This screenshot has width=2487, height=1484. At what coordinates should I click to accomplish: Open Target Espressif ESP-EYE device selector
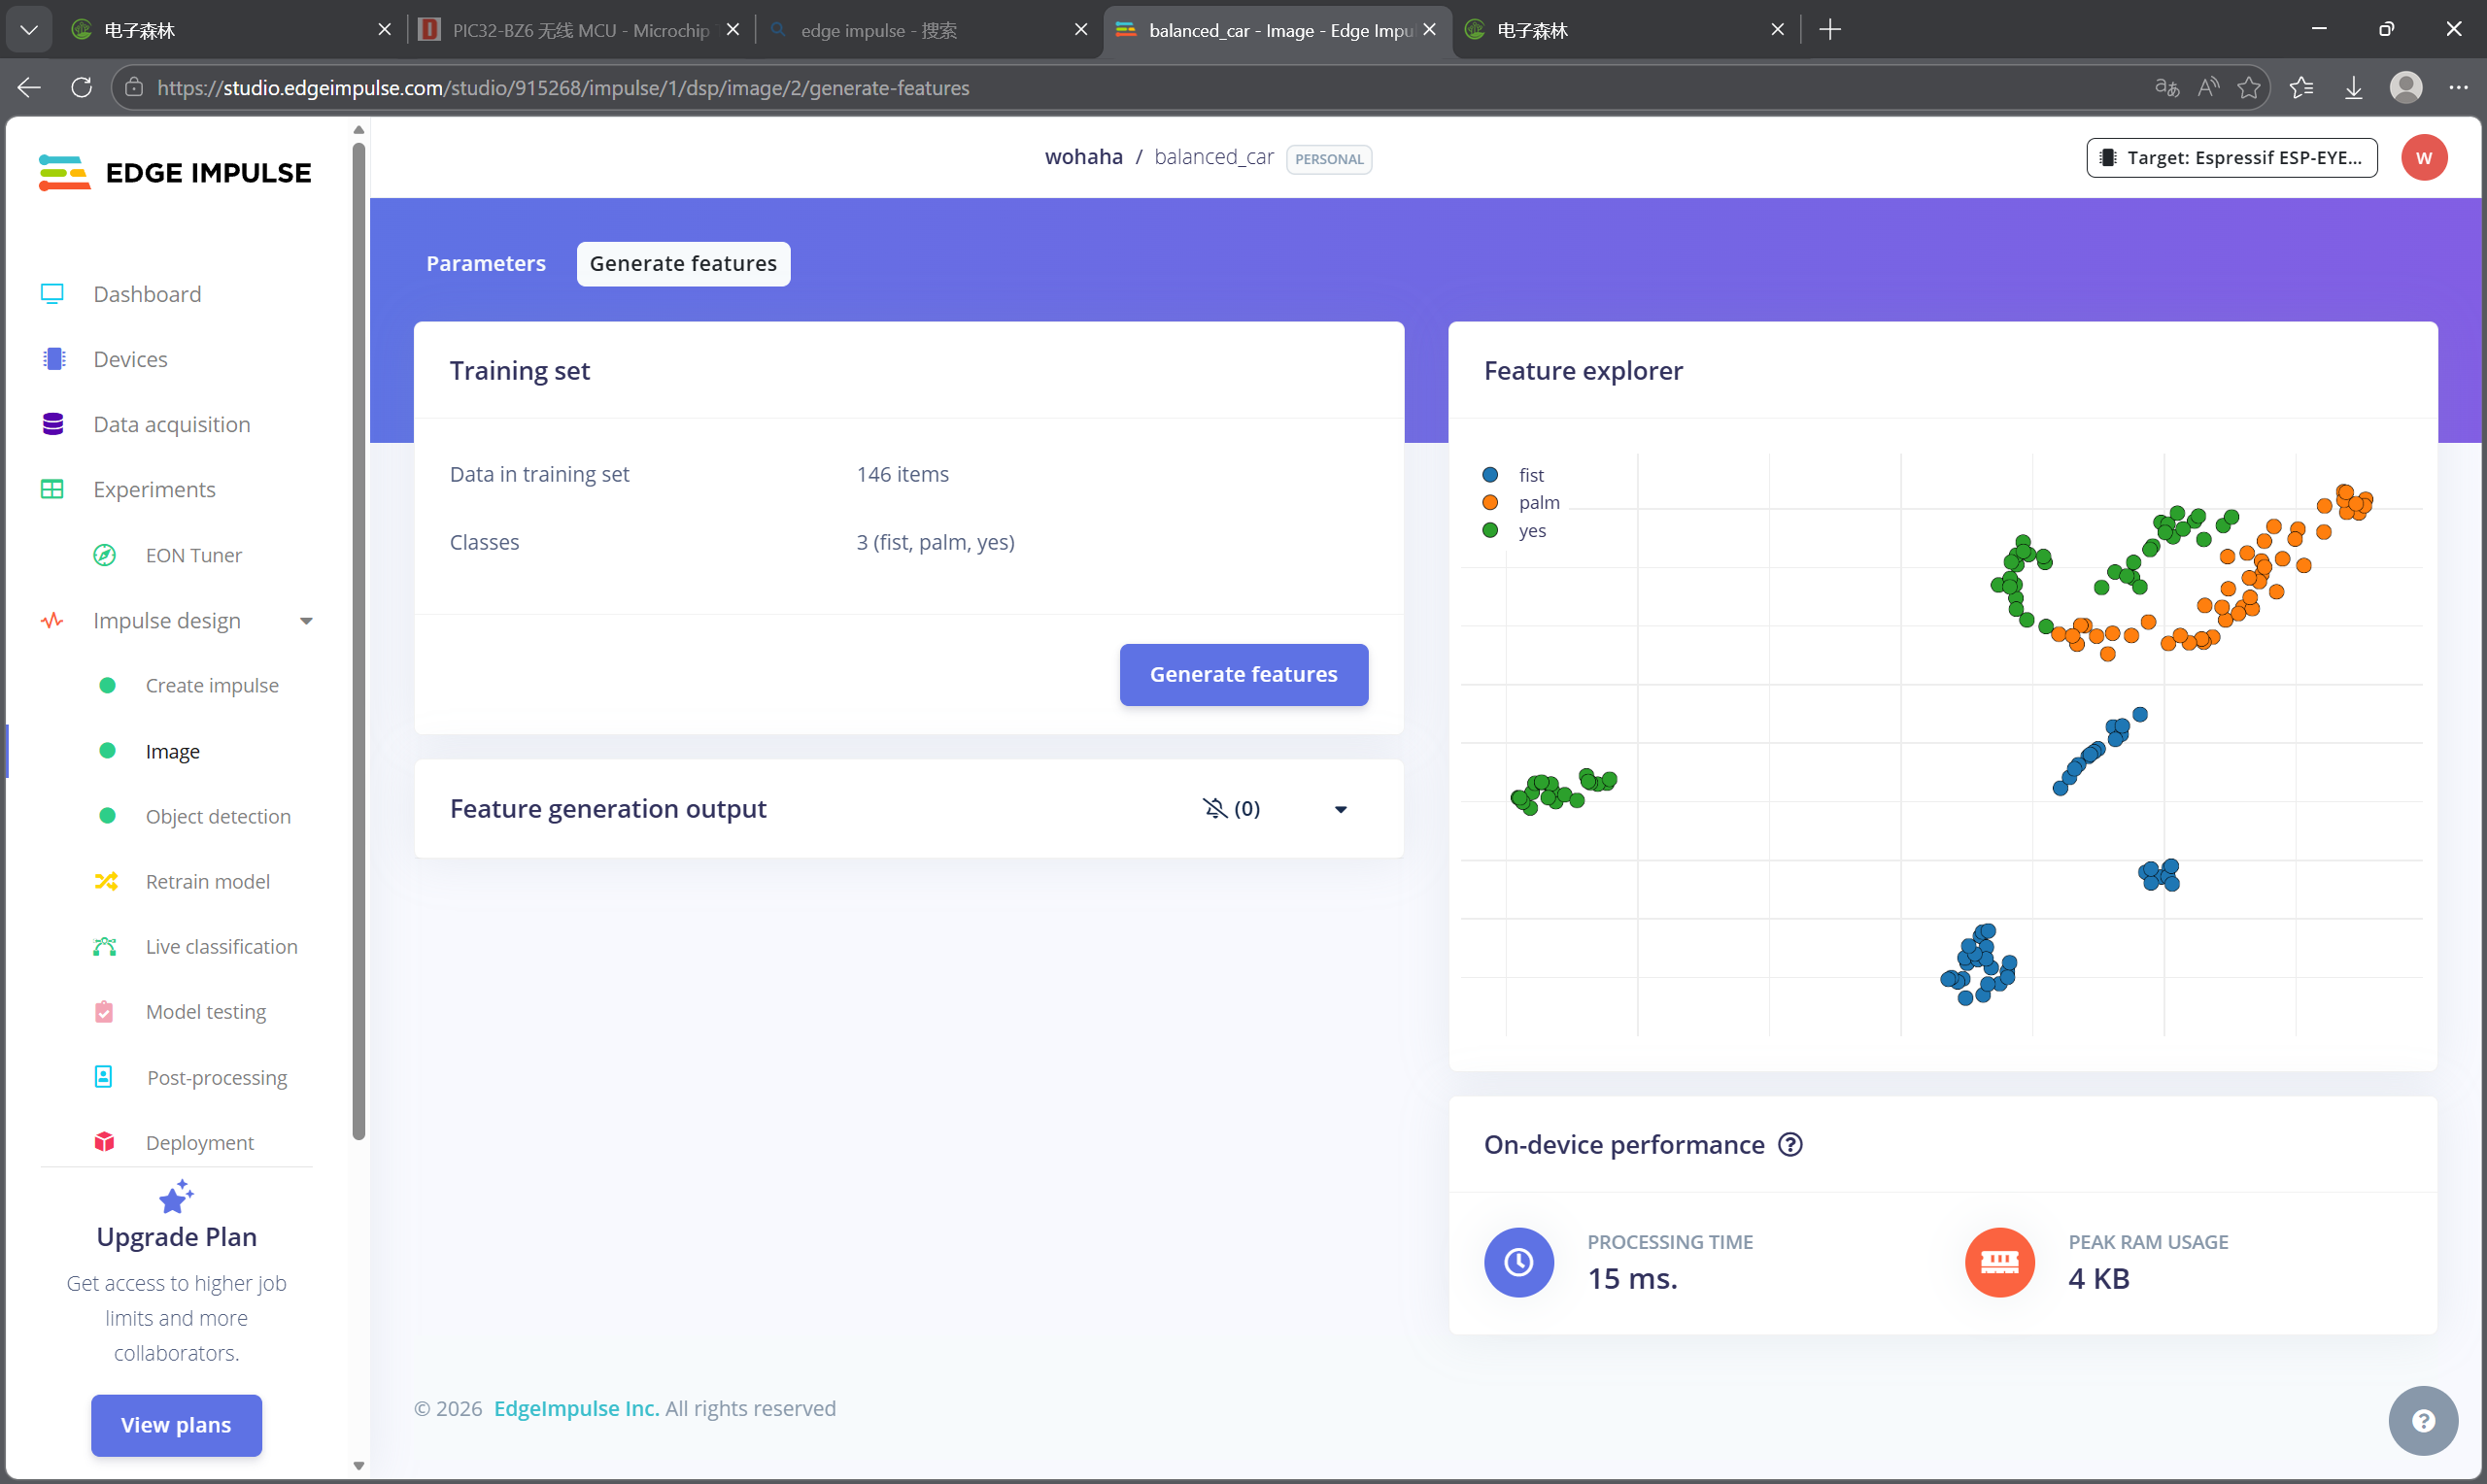(2232, 158)
